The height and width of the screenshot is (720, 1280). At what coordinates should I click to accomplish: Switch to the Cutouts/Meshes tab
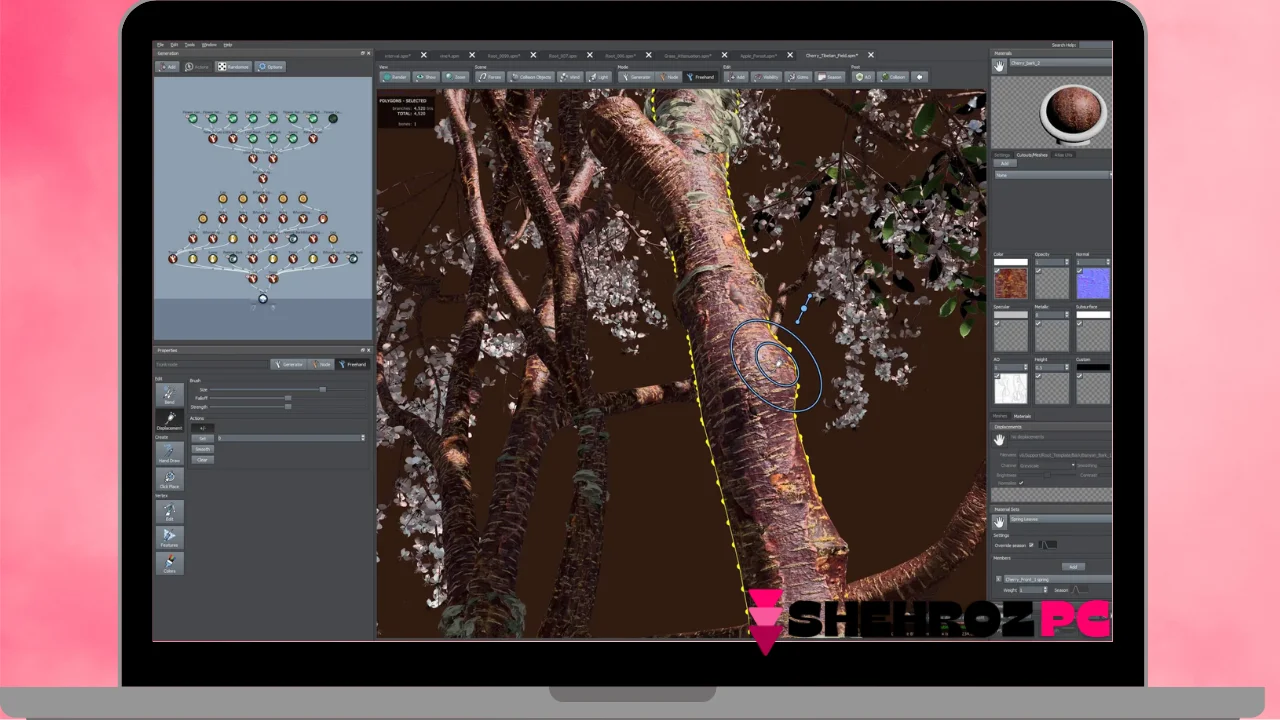coord(1032,155)
